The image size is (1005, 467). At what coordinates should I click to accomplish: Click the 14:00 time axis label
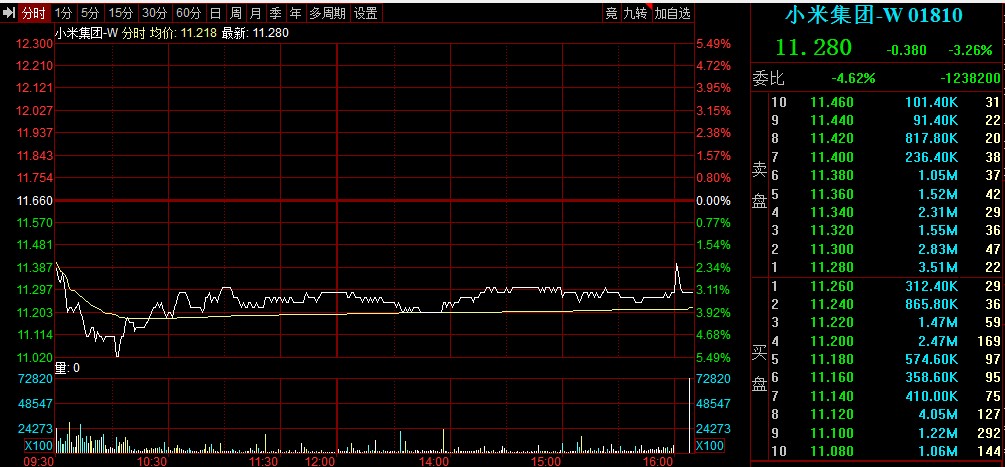click(x=434, y=461)
